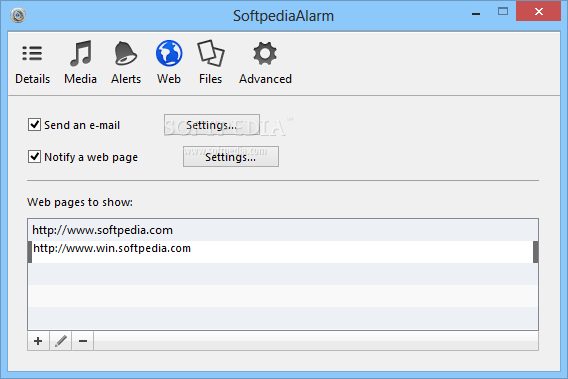Minimize the SoftpediaAlarm window
The width and height of the screenshot is (568, 379).
[x=476, y=13]
